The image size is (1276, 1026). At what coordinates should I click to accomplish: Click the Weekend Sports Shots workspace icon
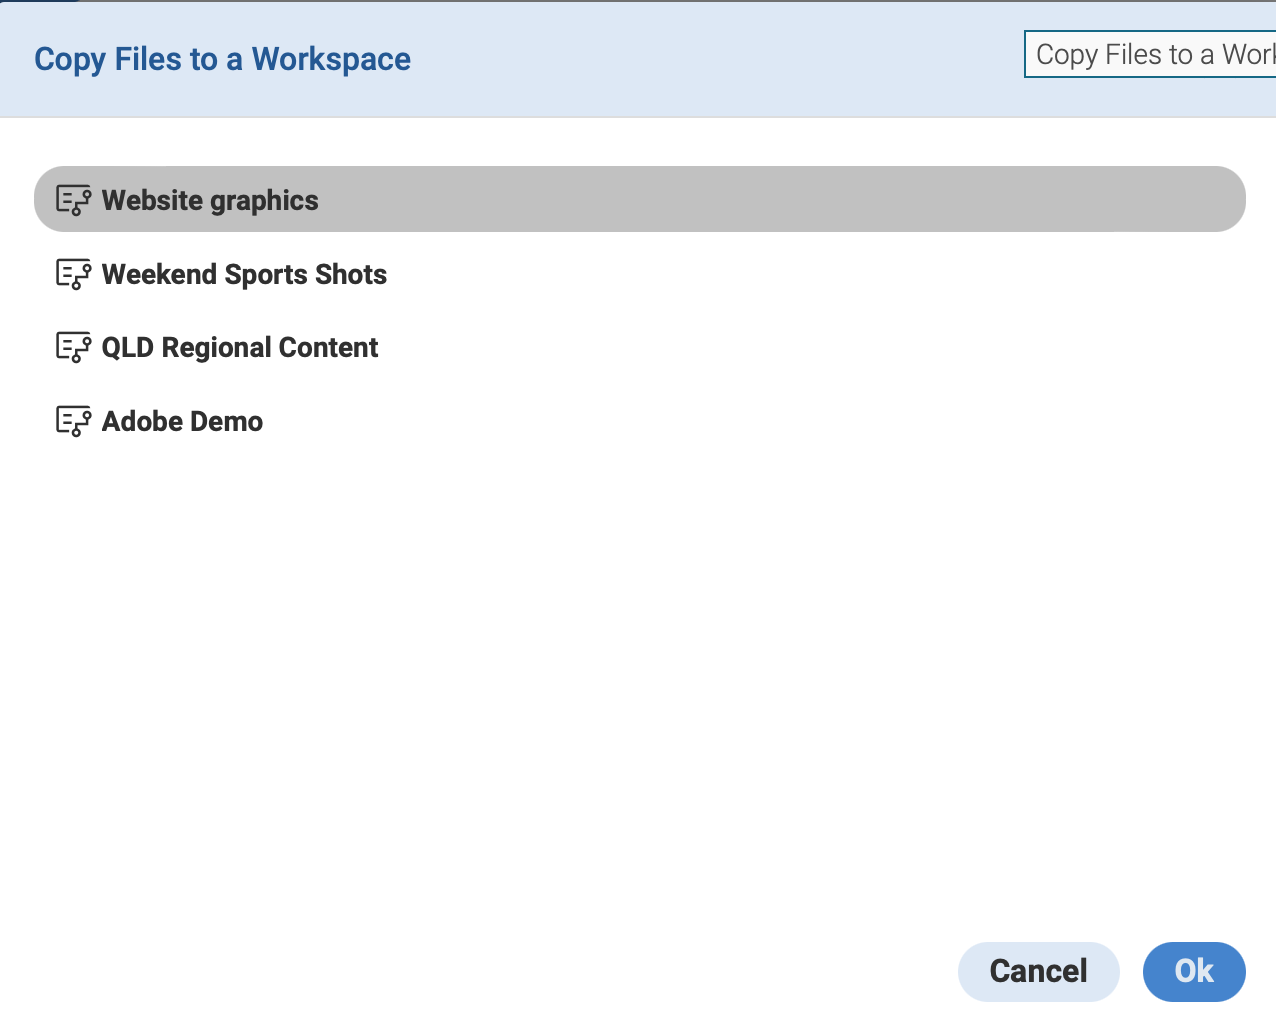click(x=73, y=273)
